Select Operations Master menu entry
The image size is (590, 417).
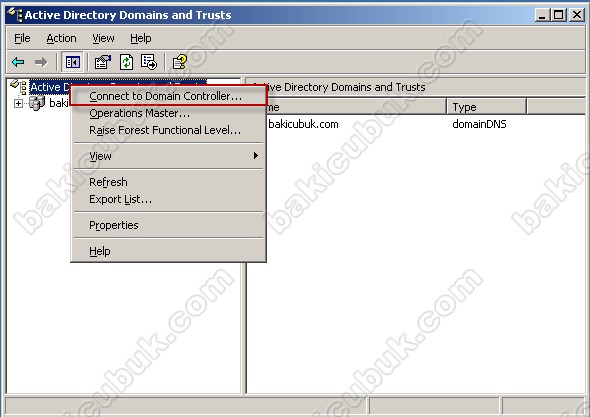(x=140, y=113)
